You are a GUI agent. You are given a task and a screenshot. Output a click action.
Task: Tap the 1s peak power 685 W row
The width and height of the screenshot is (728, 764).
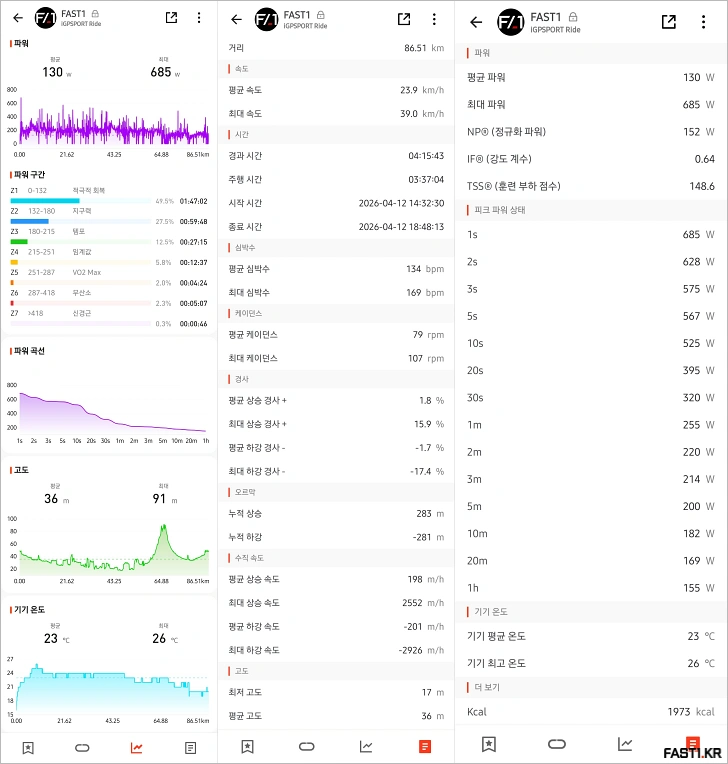tap(590, 235)
